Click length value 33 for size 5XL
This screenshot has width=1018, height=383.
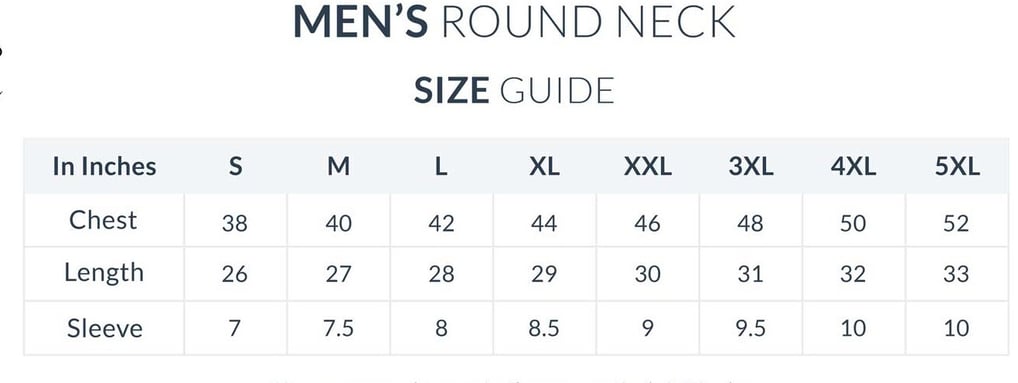pos(956,274)
